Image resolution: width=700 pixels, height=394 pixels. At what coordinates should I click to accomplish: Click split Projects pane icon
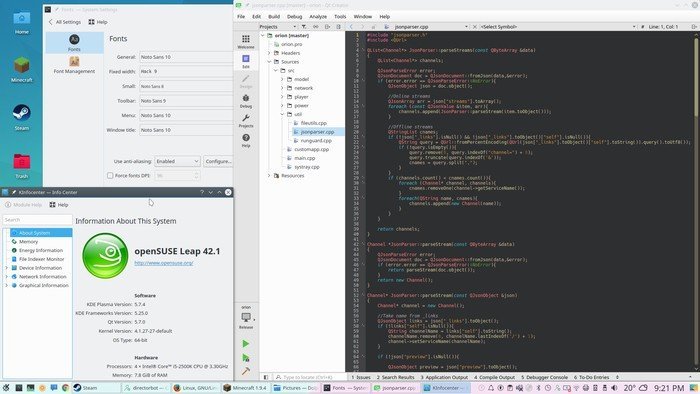point(327,27)
